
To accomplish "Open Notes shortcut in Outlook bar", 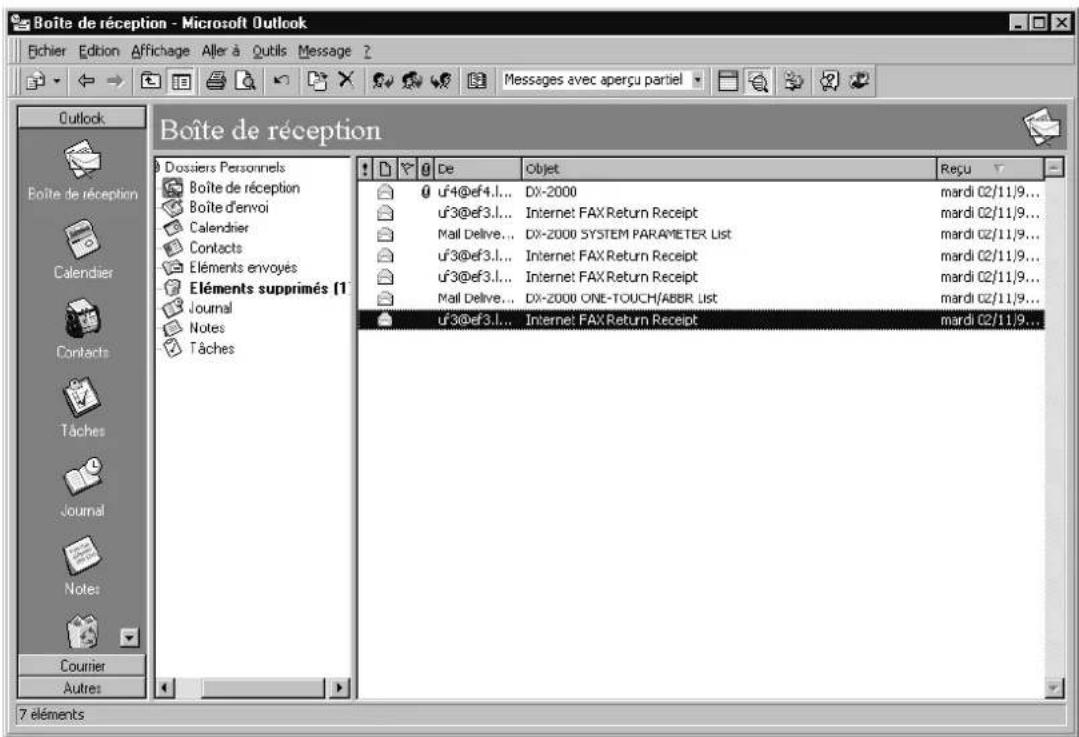I will tap(83, 566).
